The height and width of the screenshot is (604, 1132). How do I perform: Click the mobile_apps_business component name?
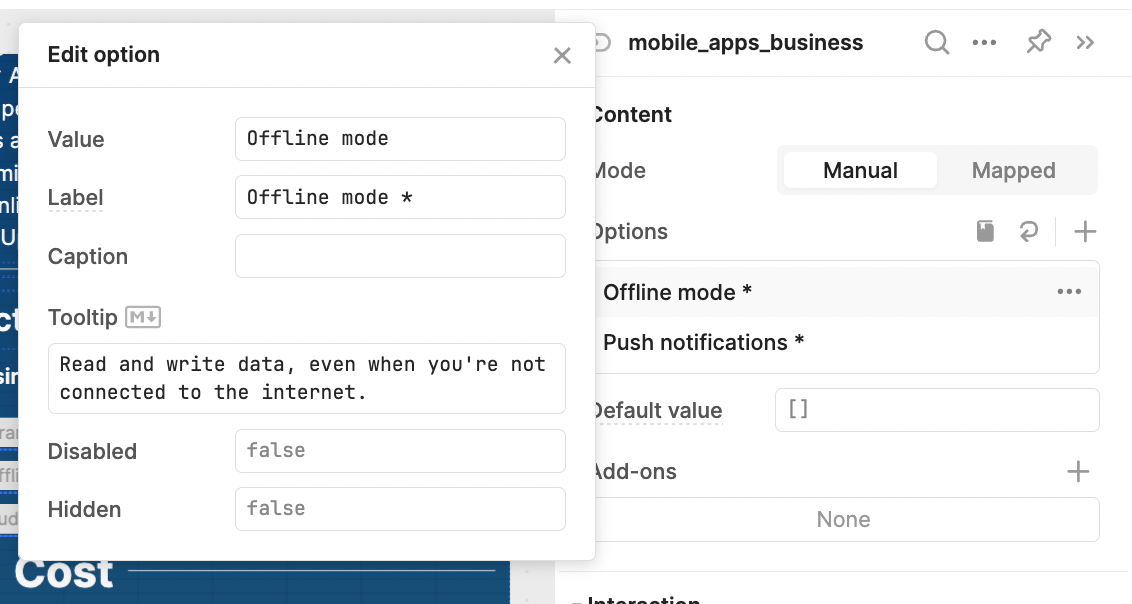coord(745,43)
